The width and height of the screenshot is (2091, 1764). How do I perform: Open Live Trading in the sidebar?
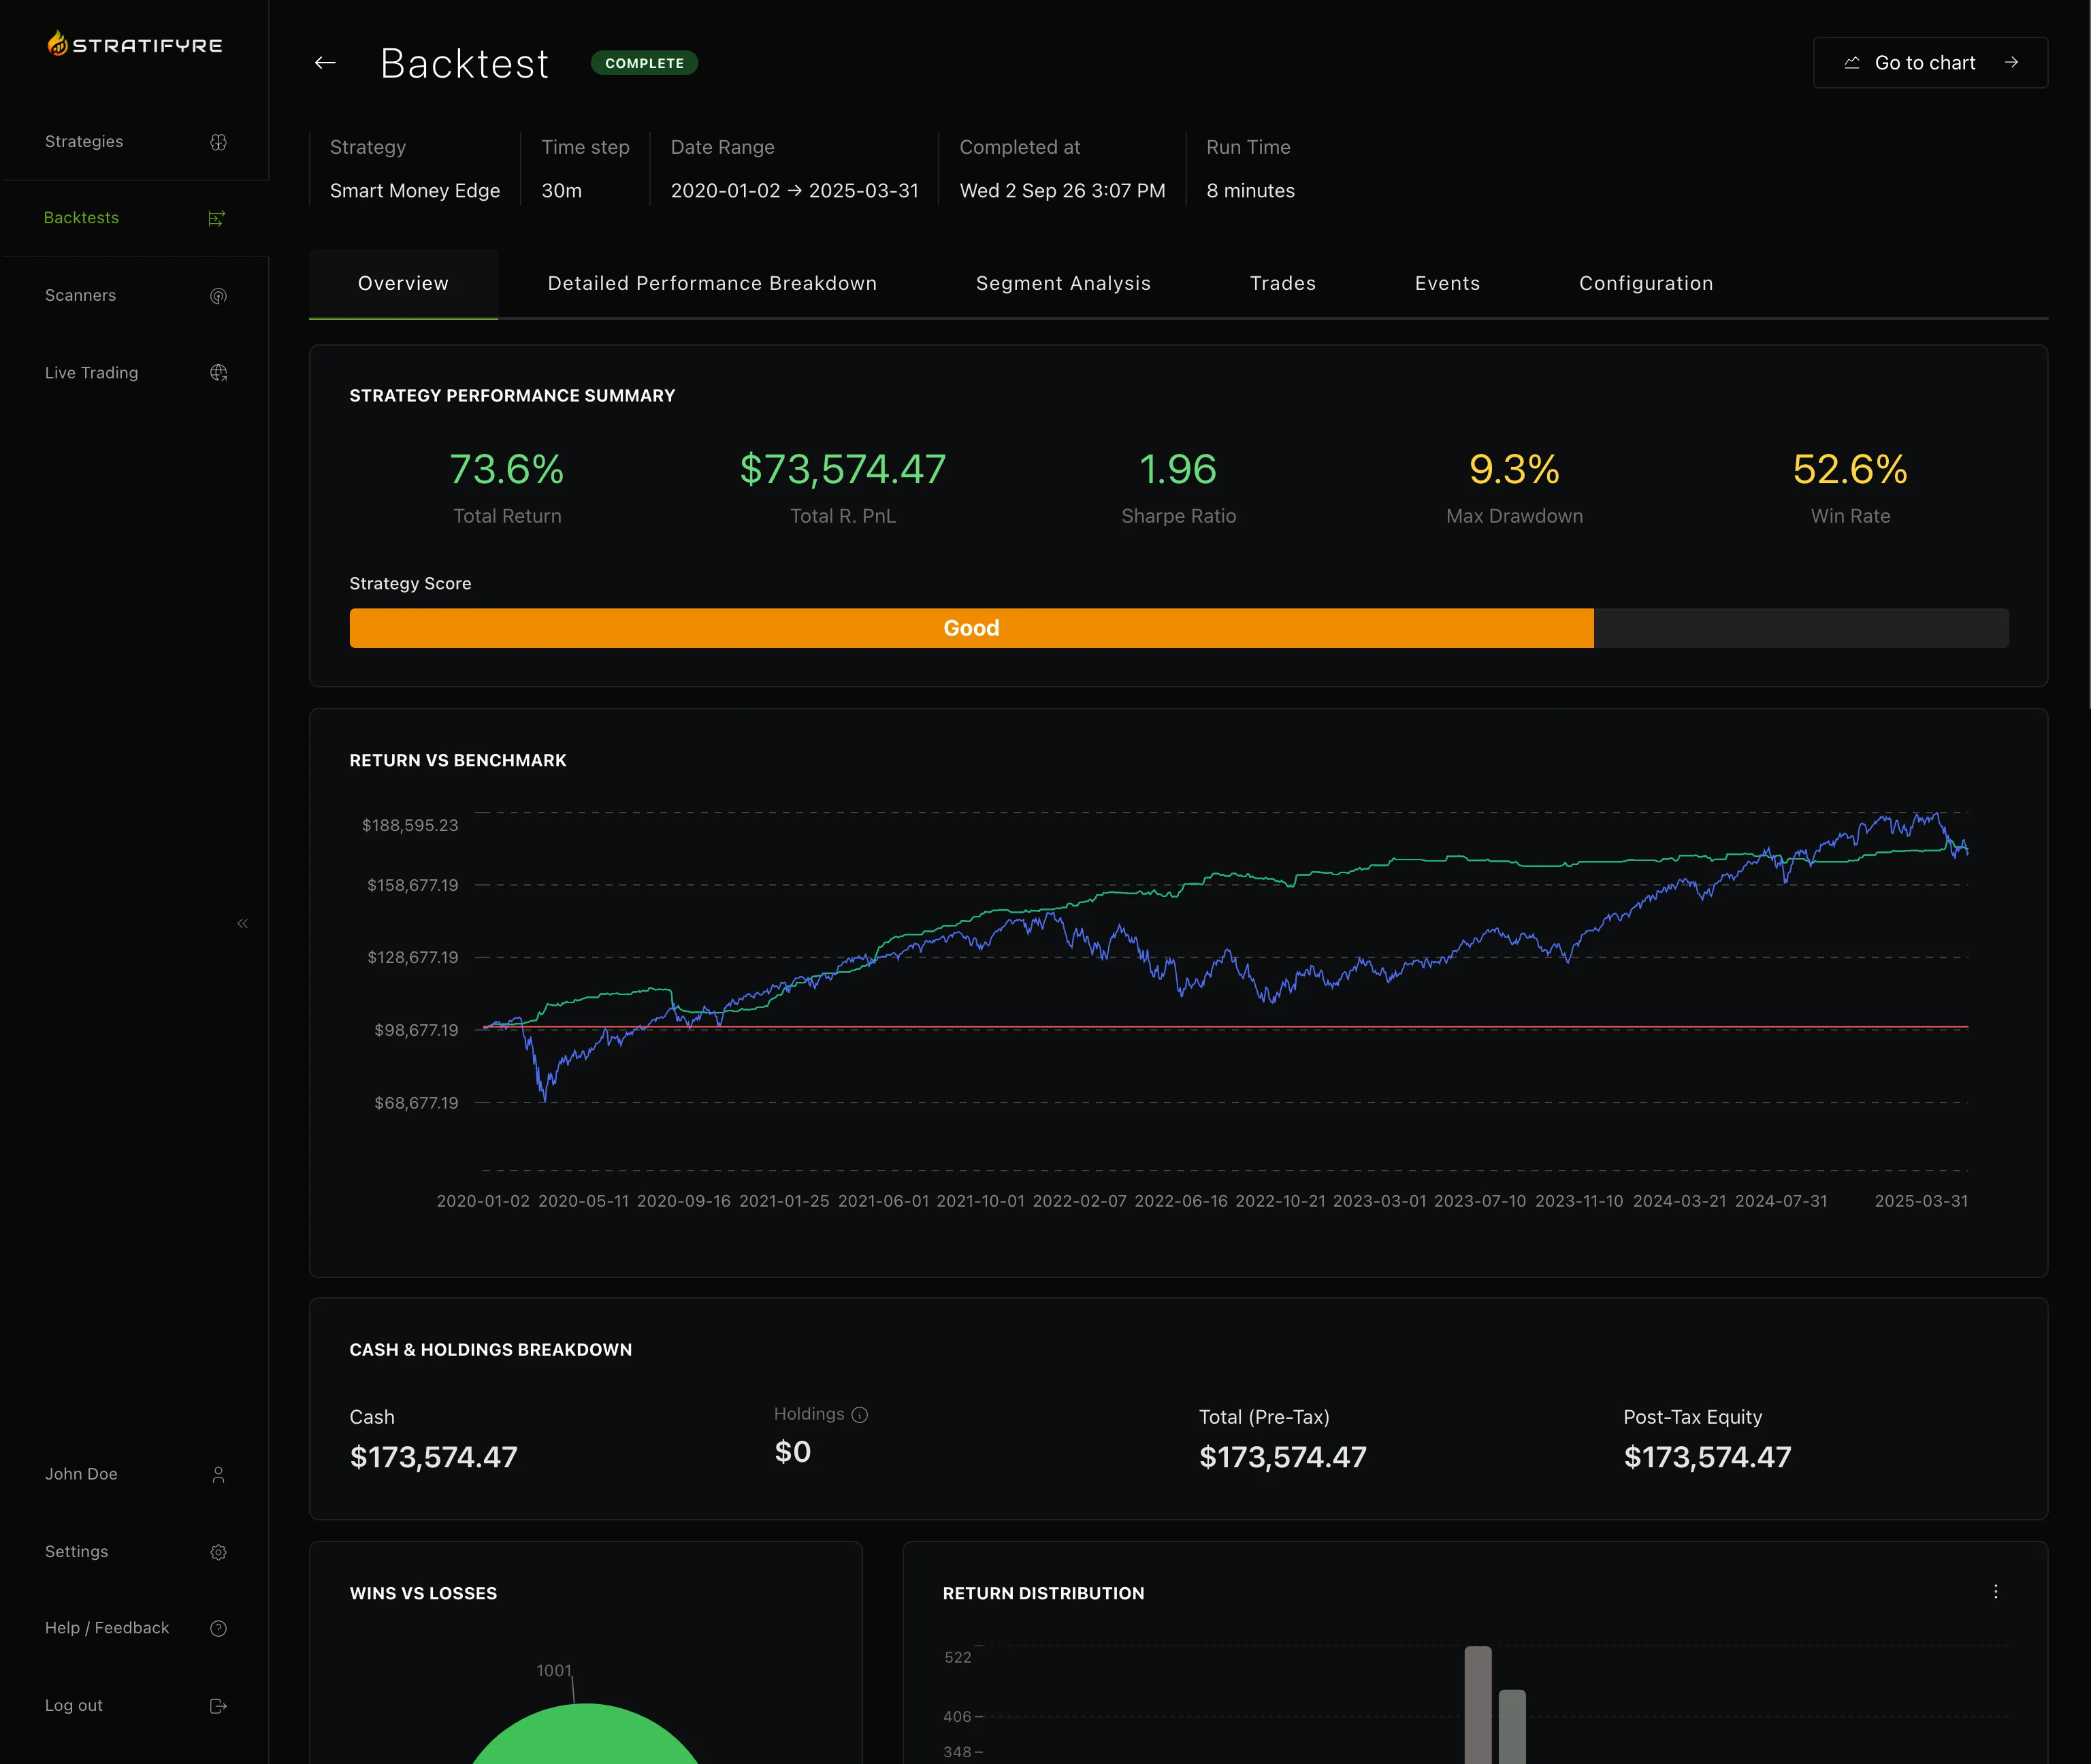pos(135,373)
